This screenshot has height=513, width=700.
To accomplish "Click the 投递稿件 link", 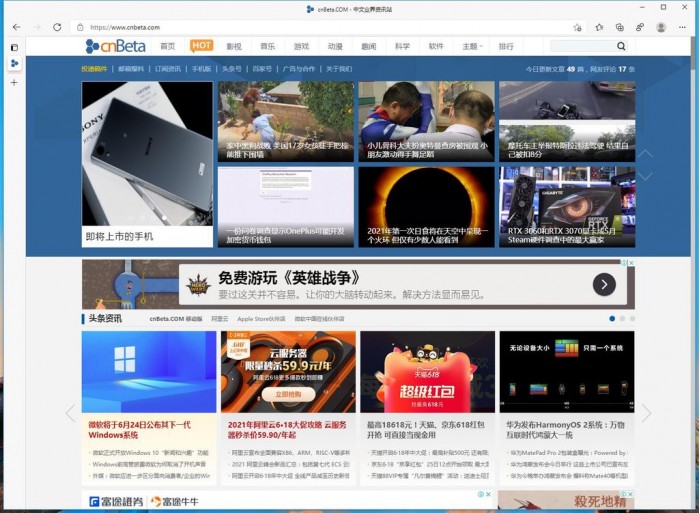I will (95, 69).
